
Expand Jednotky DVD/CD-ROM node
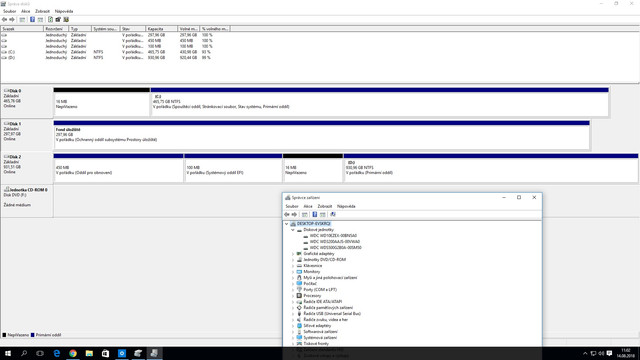[x=293, y=260]
